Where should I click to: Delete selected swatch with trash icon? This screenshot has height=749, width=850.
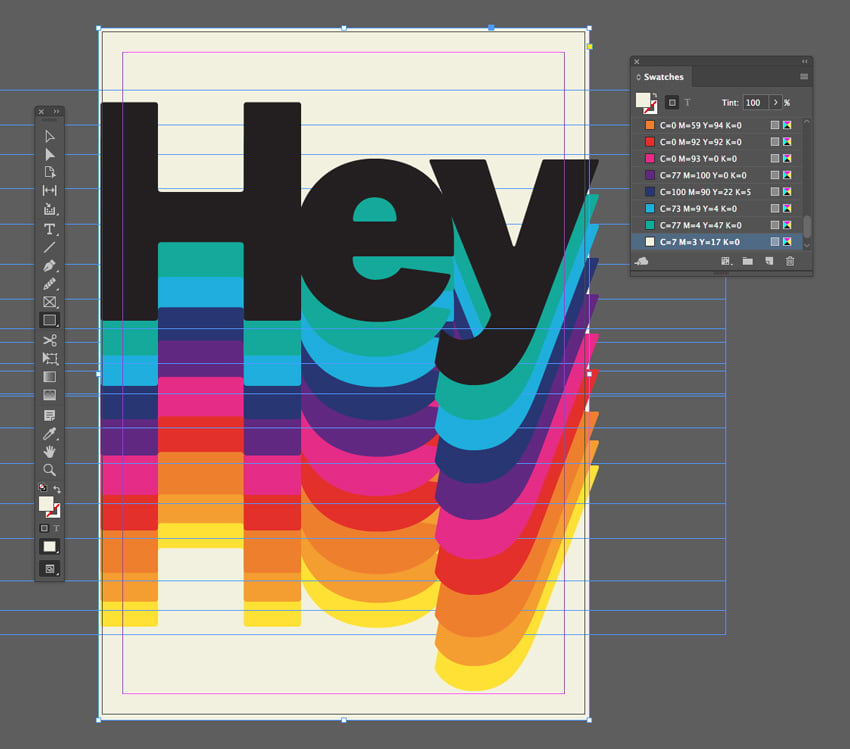click(790, 261)
